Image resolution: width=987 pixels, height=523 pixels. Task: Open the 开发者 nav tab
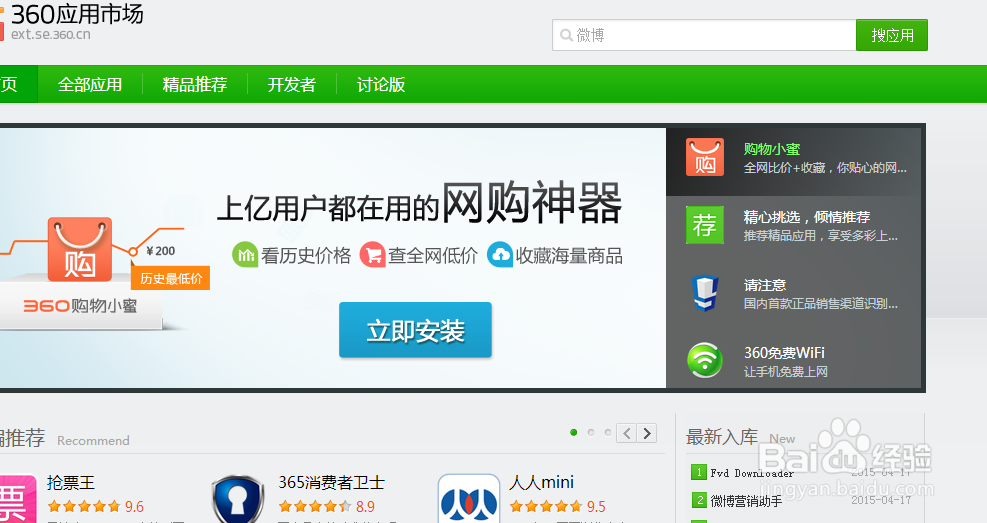(x=291, y=84)
